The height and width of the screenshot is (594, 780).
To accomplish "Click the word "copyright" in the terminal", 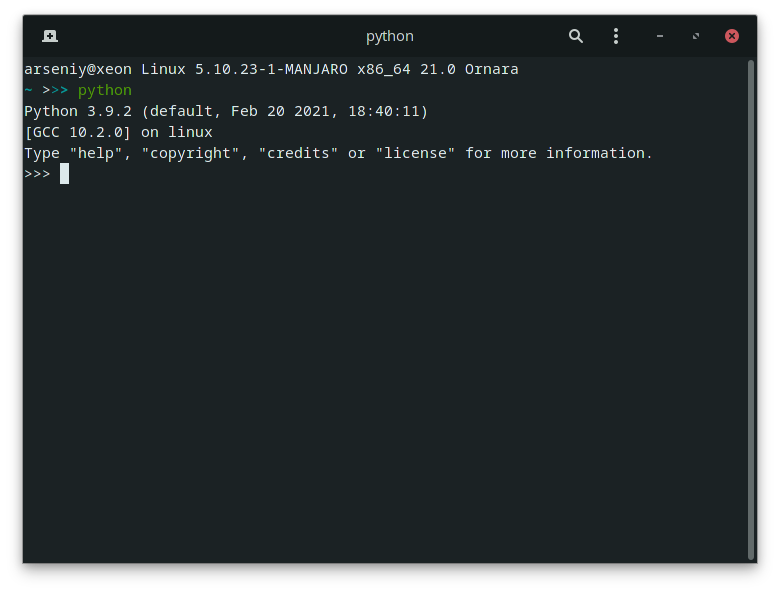I will [191, 154].
